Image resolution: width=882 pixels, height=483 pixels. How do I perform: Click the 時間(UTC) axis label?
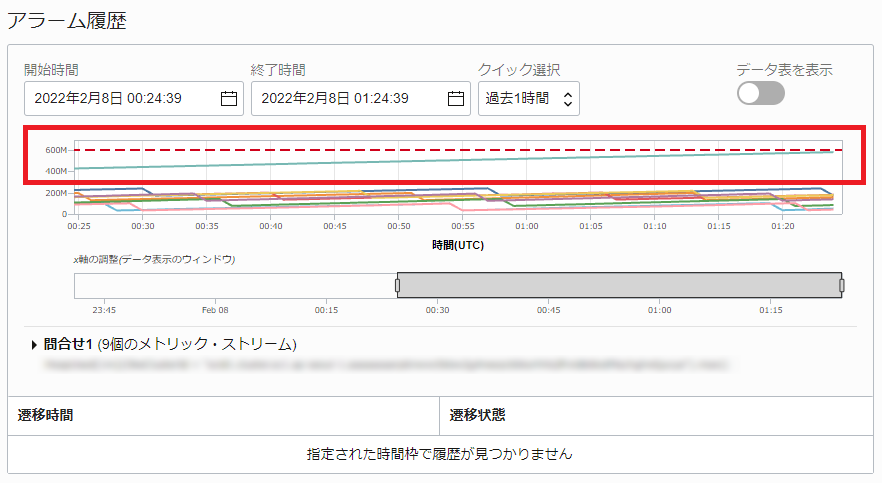click(x=459, y=244)
